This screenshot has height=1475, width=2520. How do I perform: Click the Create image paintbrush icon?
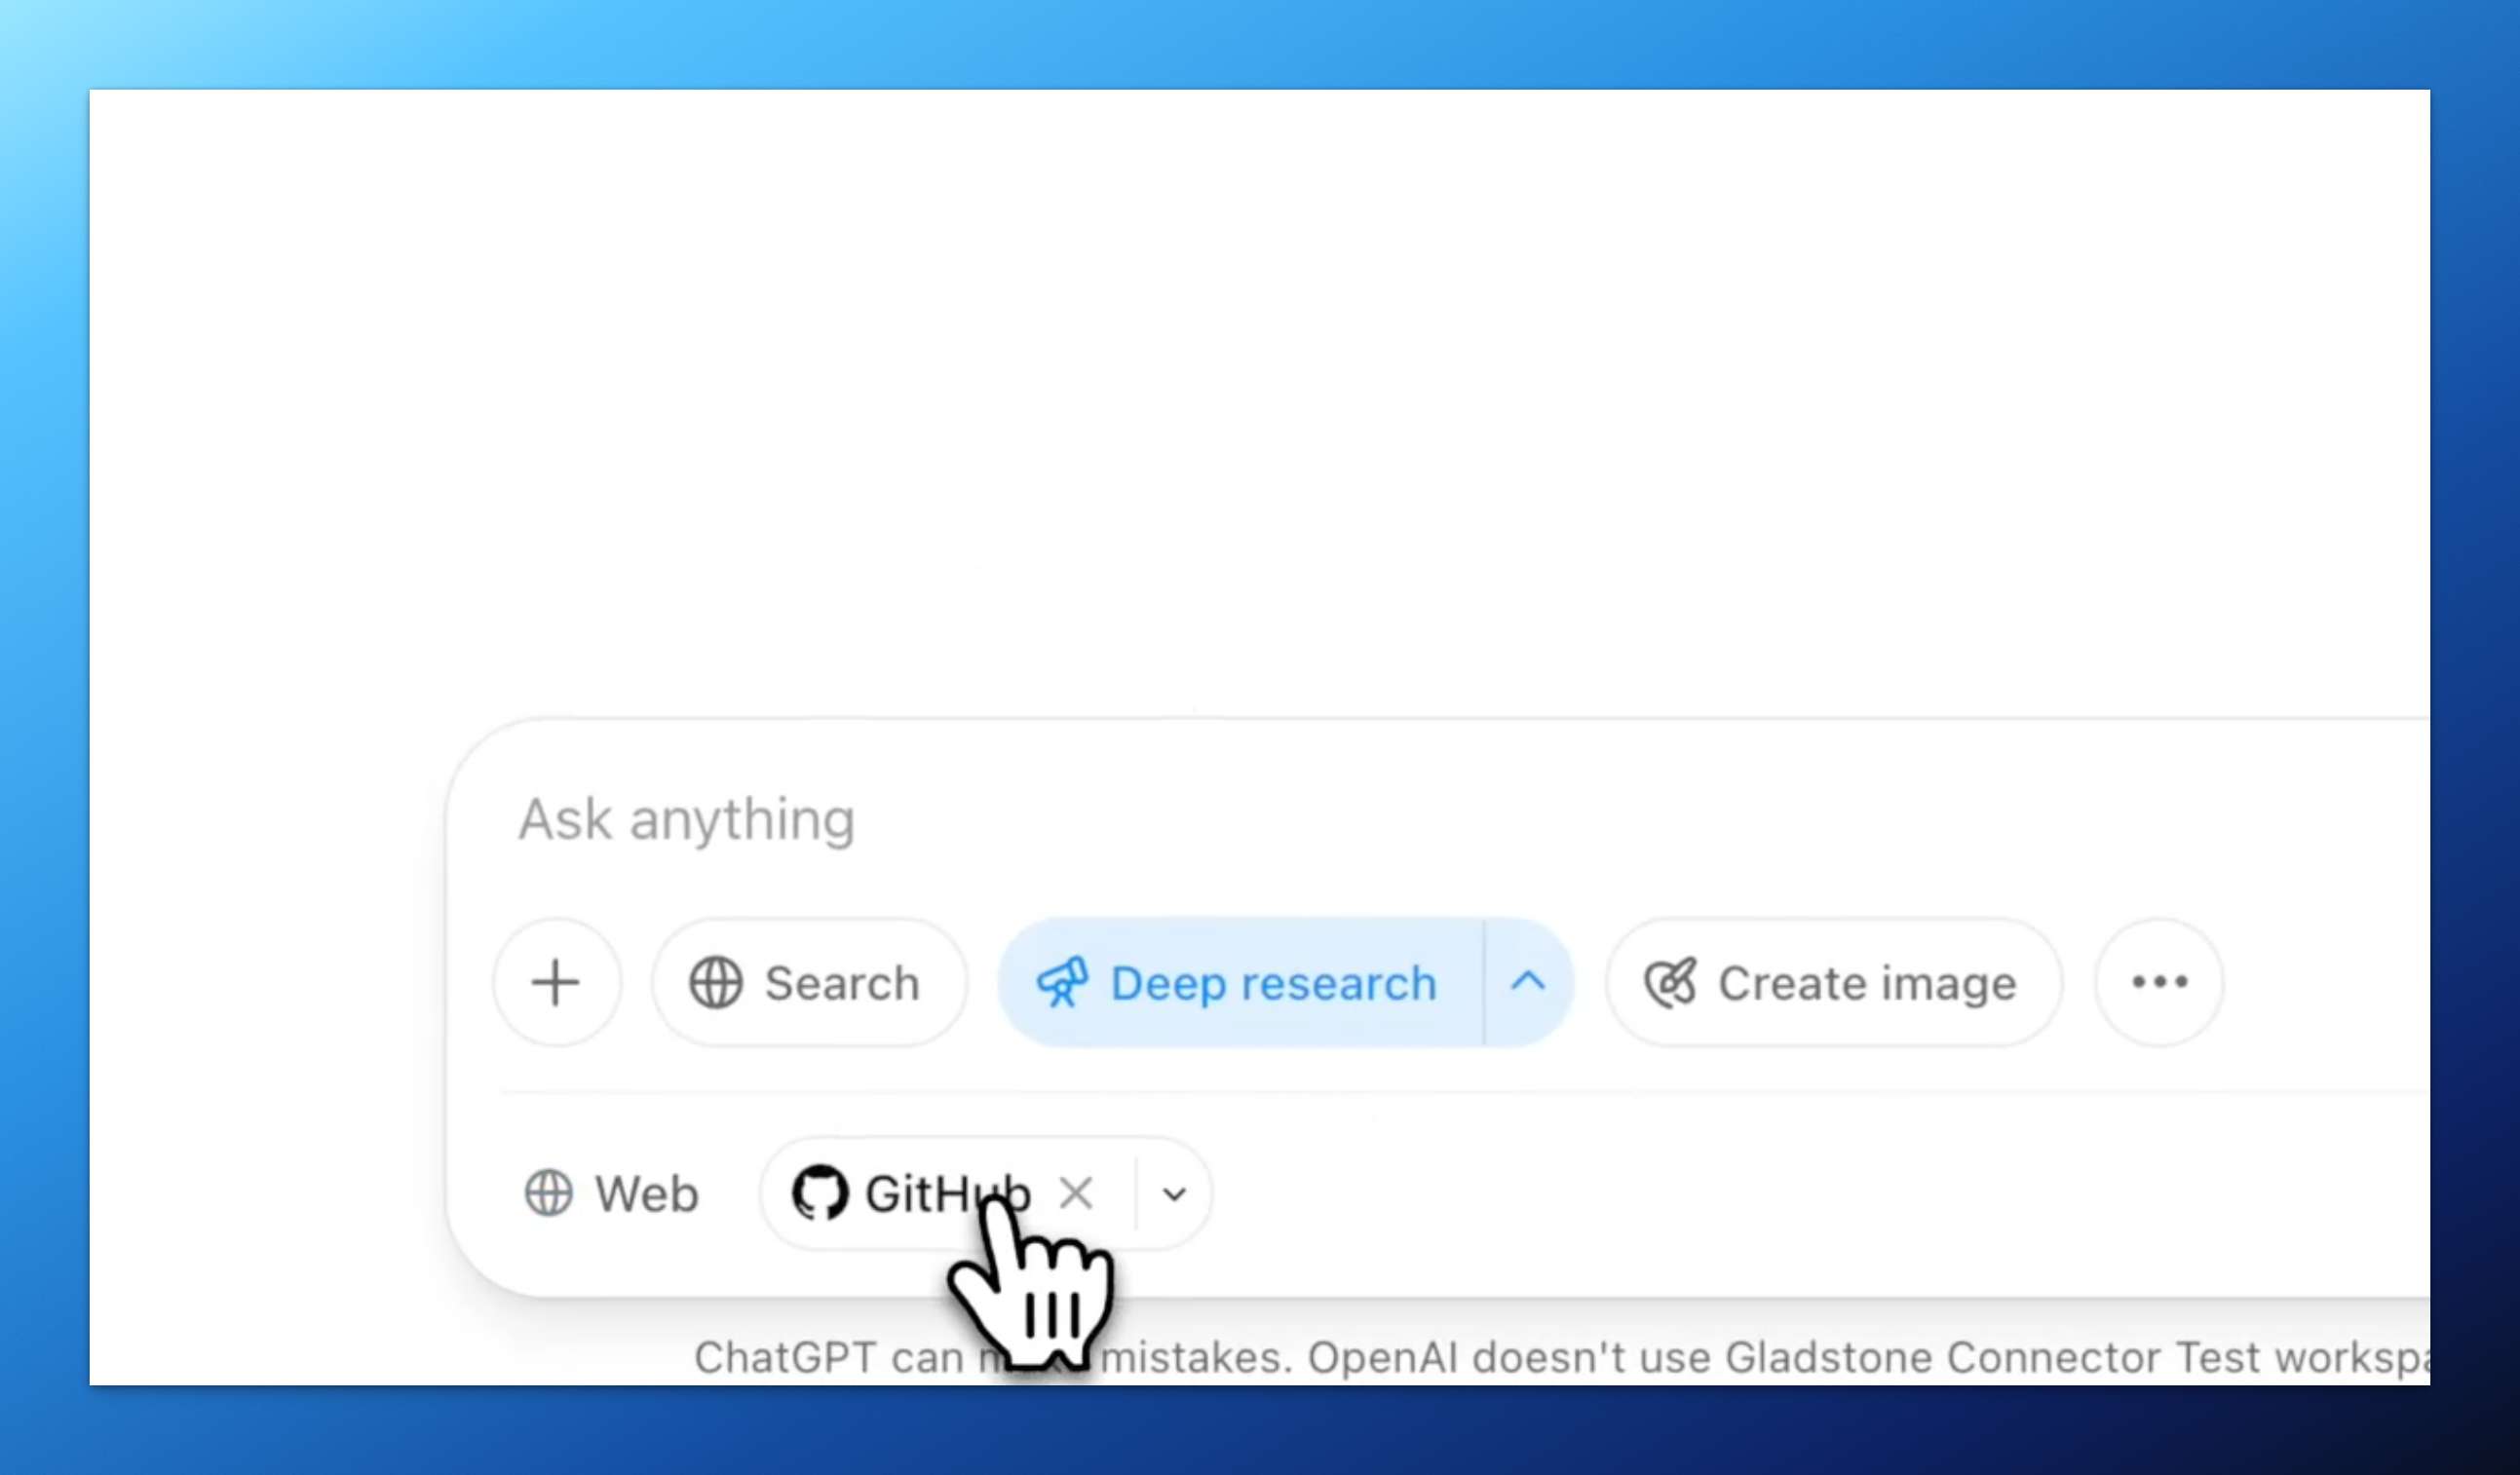click(1671, 982)
